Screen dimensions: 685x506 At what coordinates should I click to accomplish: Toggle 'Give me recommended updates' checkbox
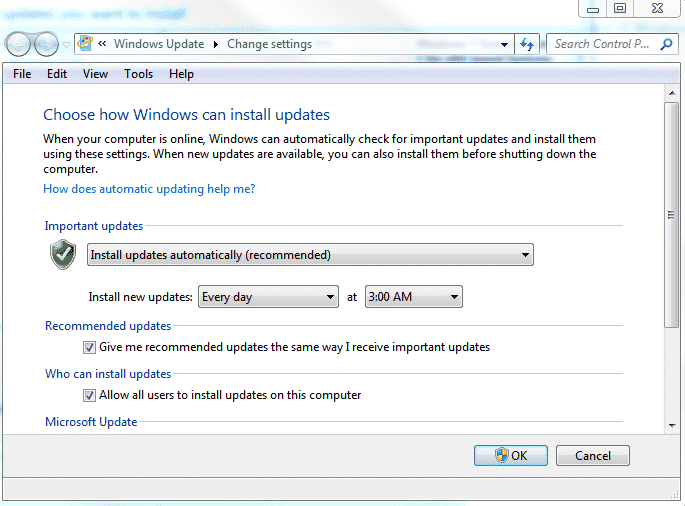89,347
